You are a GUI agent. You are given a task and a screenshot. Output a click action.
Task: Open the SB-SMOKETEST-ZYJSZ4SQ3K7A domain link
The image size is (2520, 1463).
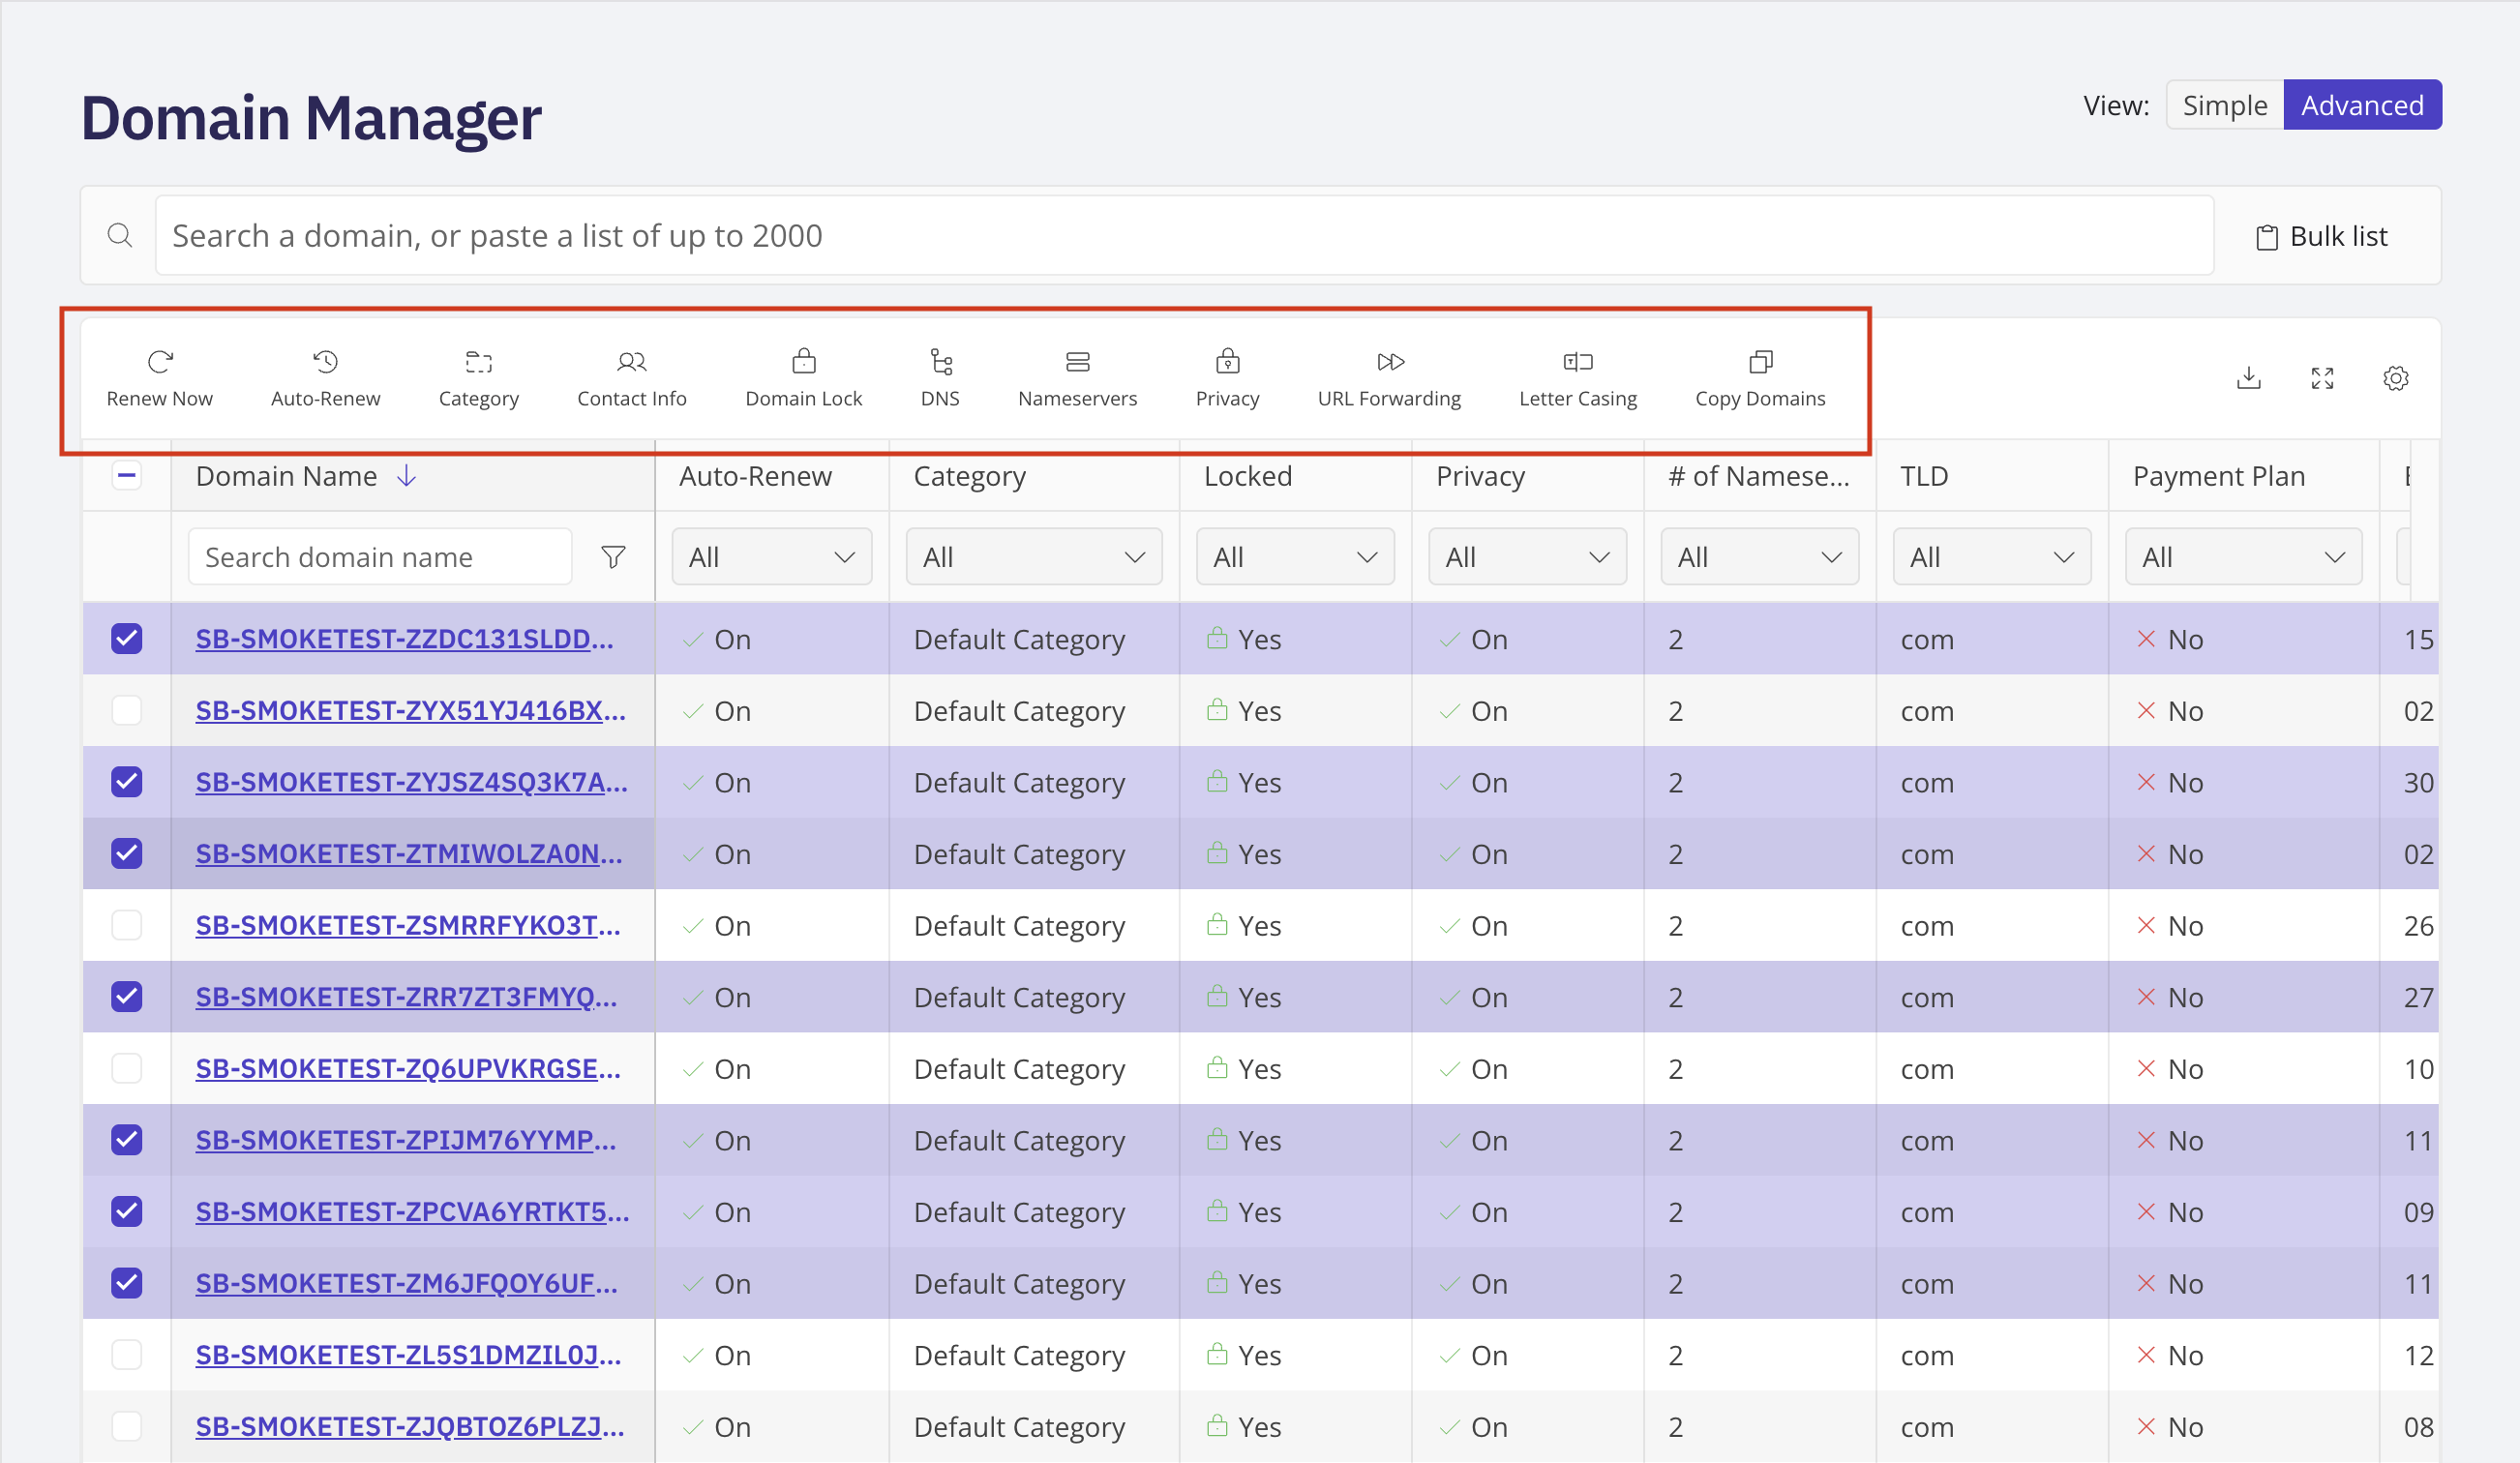[x=411, y=782]
